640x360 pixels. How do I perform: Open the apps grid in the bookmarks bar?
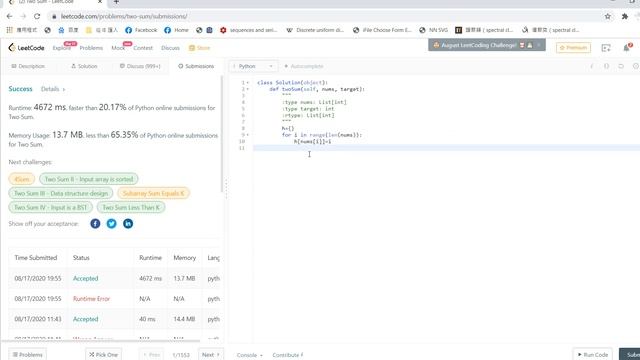[x=9, y=30]
